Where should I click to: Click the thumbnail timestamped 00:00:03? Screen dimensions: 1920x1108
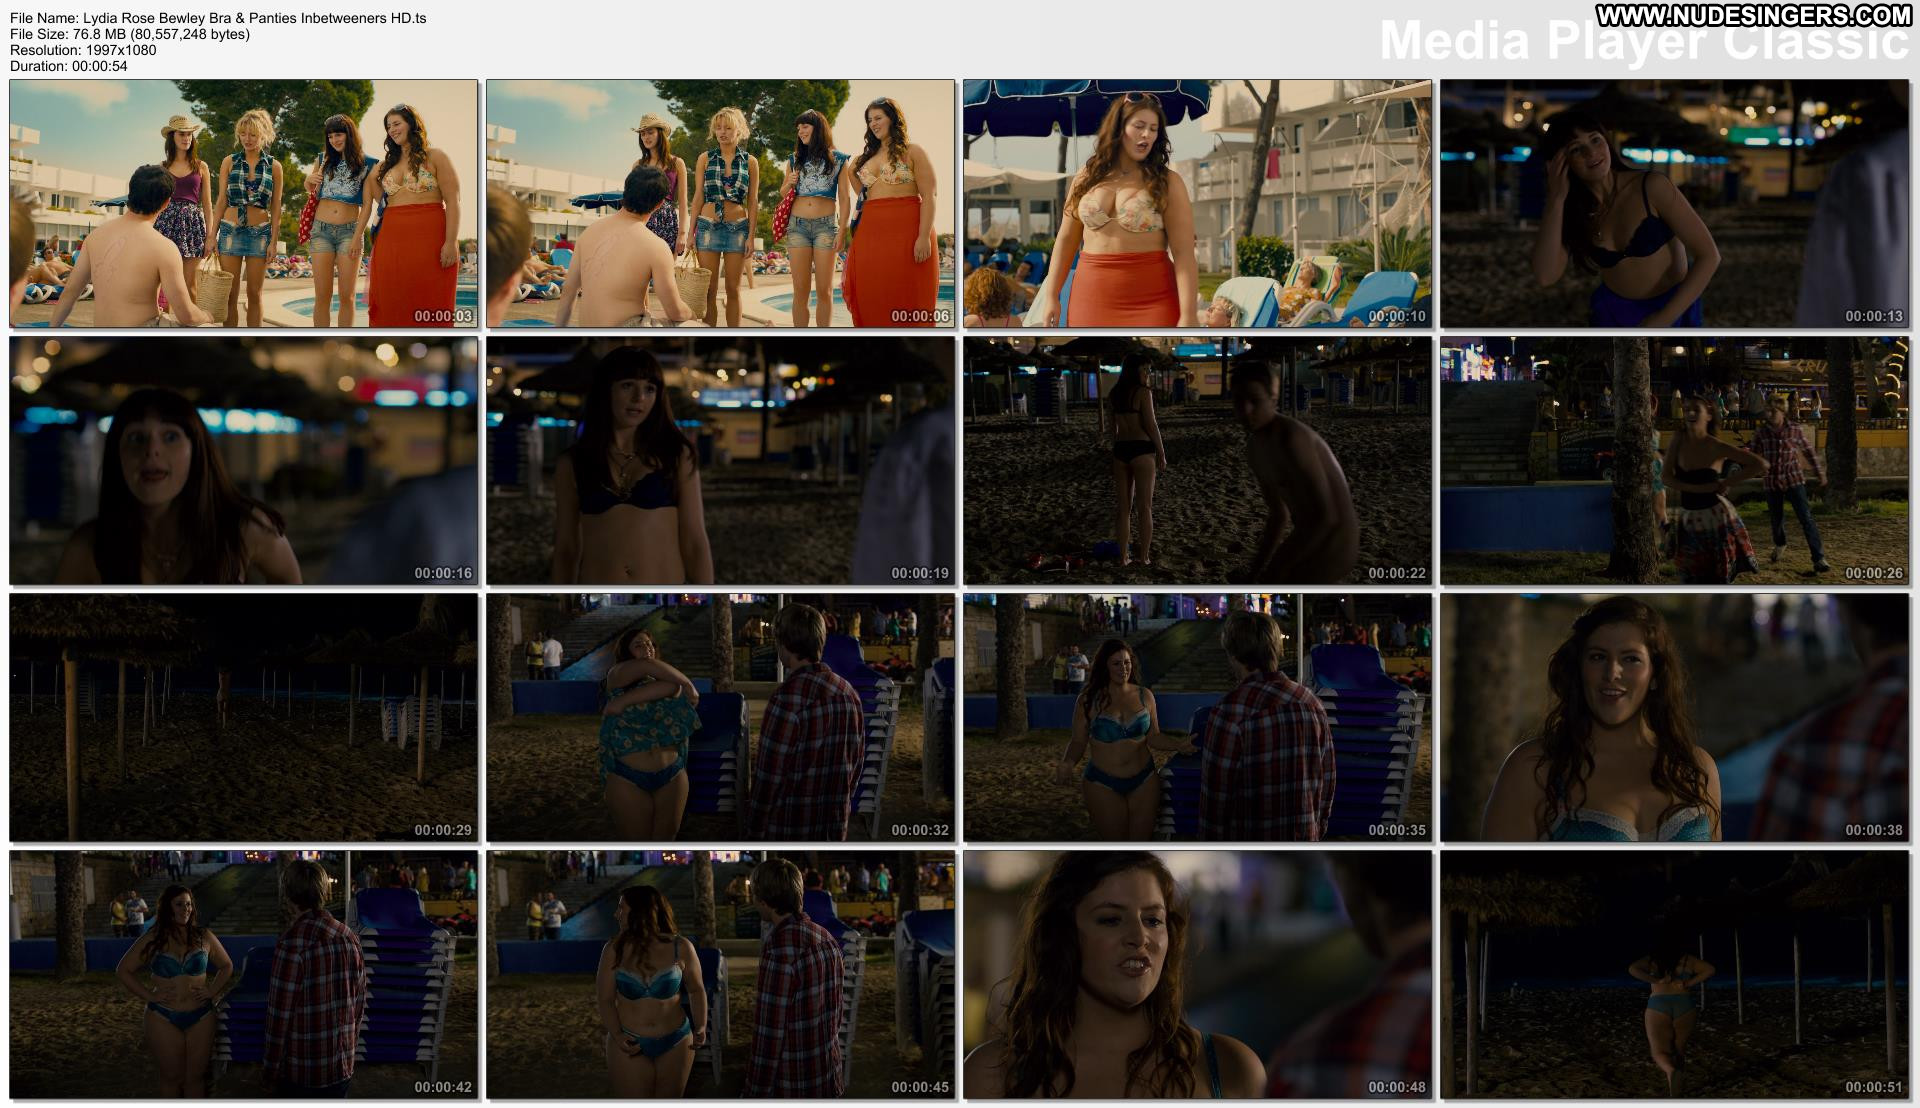243,204
